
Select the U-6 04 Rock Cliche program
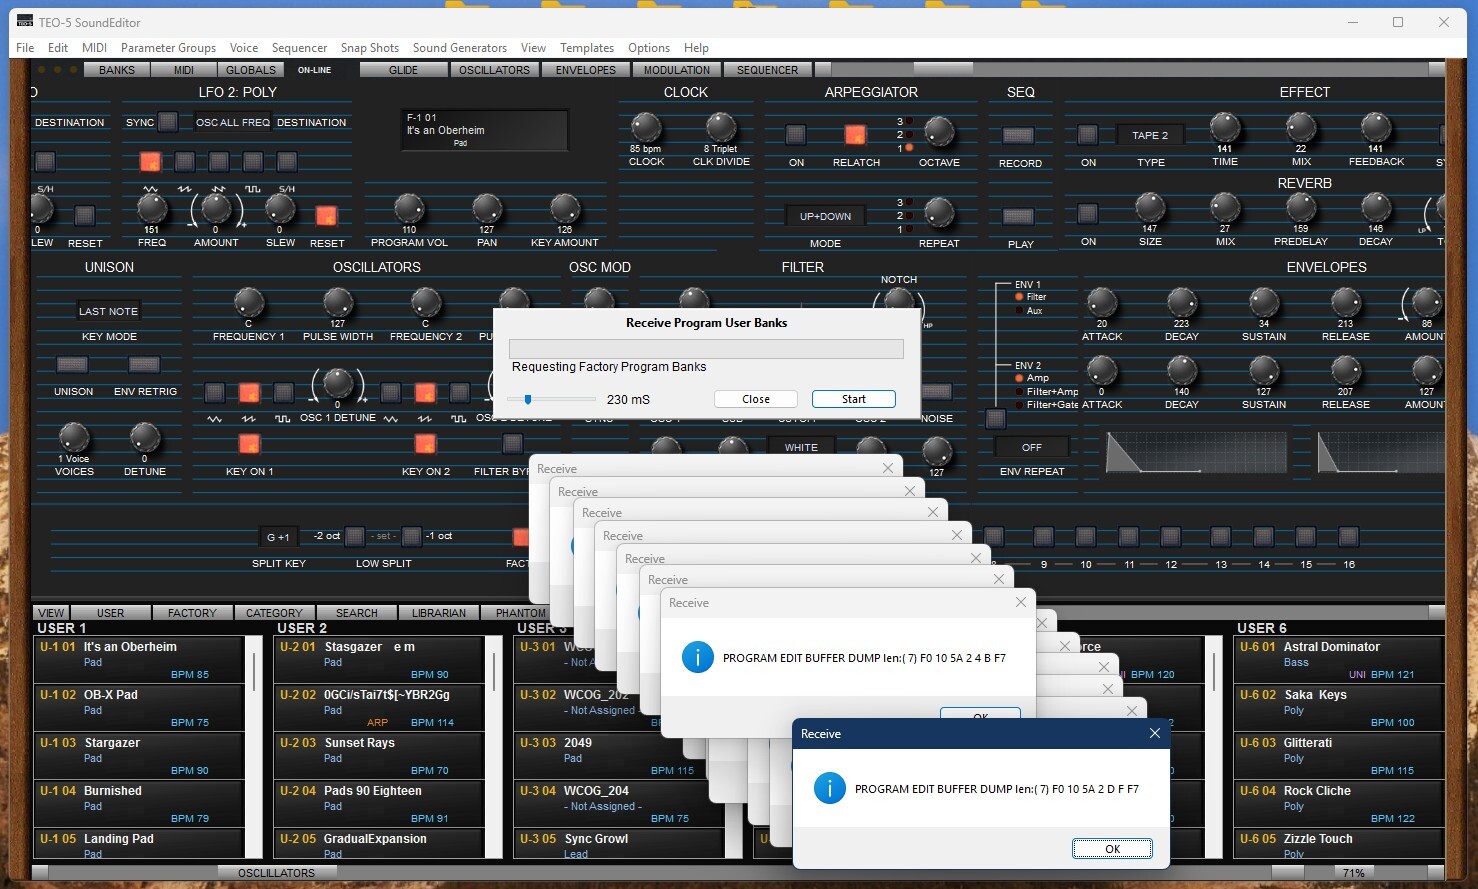1339,803
